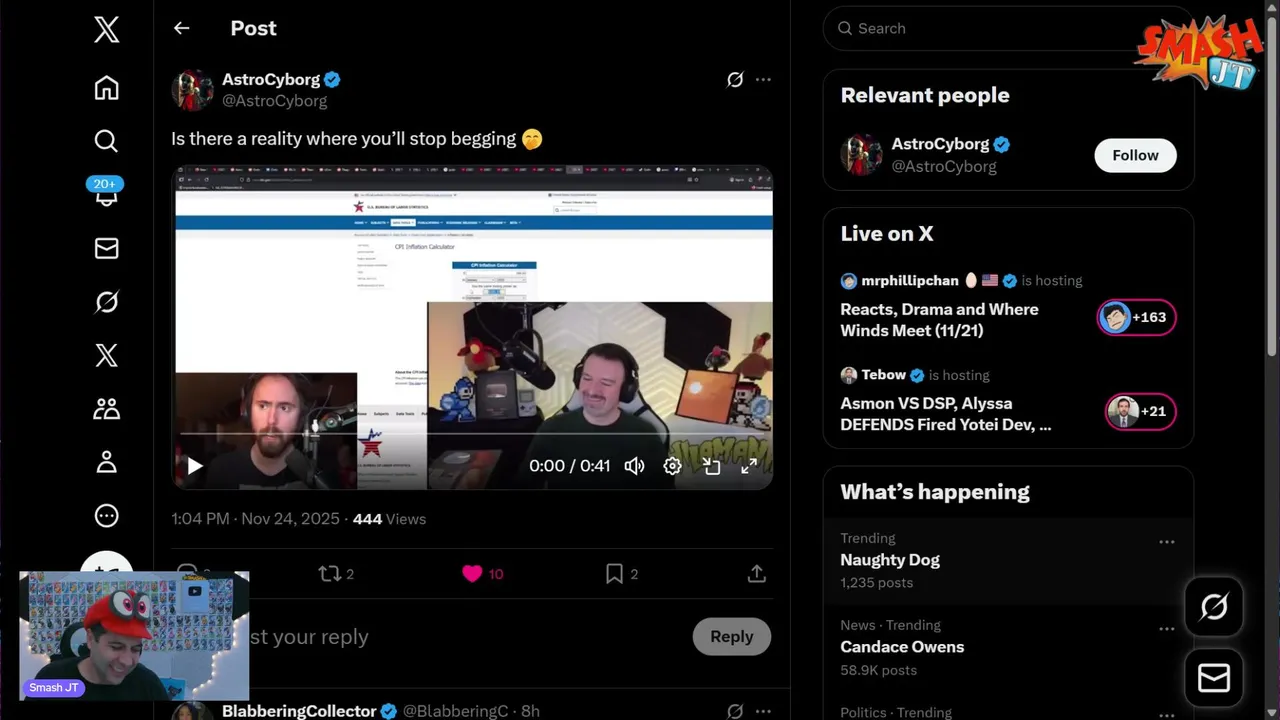1280x720 pixels.
Task: Mute the video volume
Action: tap(634, 466)
